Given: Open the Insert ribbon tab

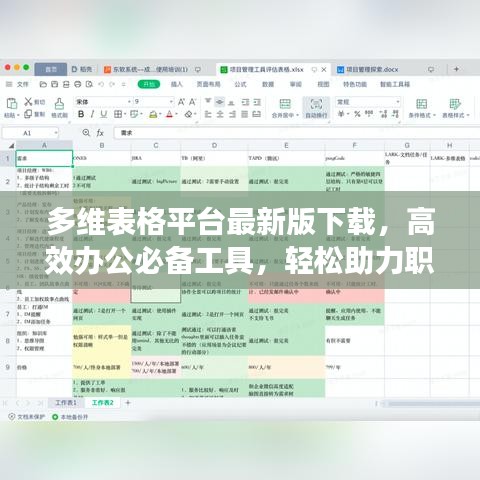Looking at the screenshot, I should coord(177,84).
